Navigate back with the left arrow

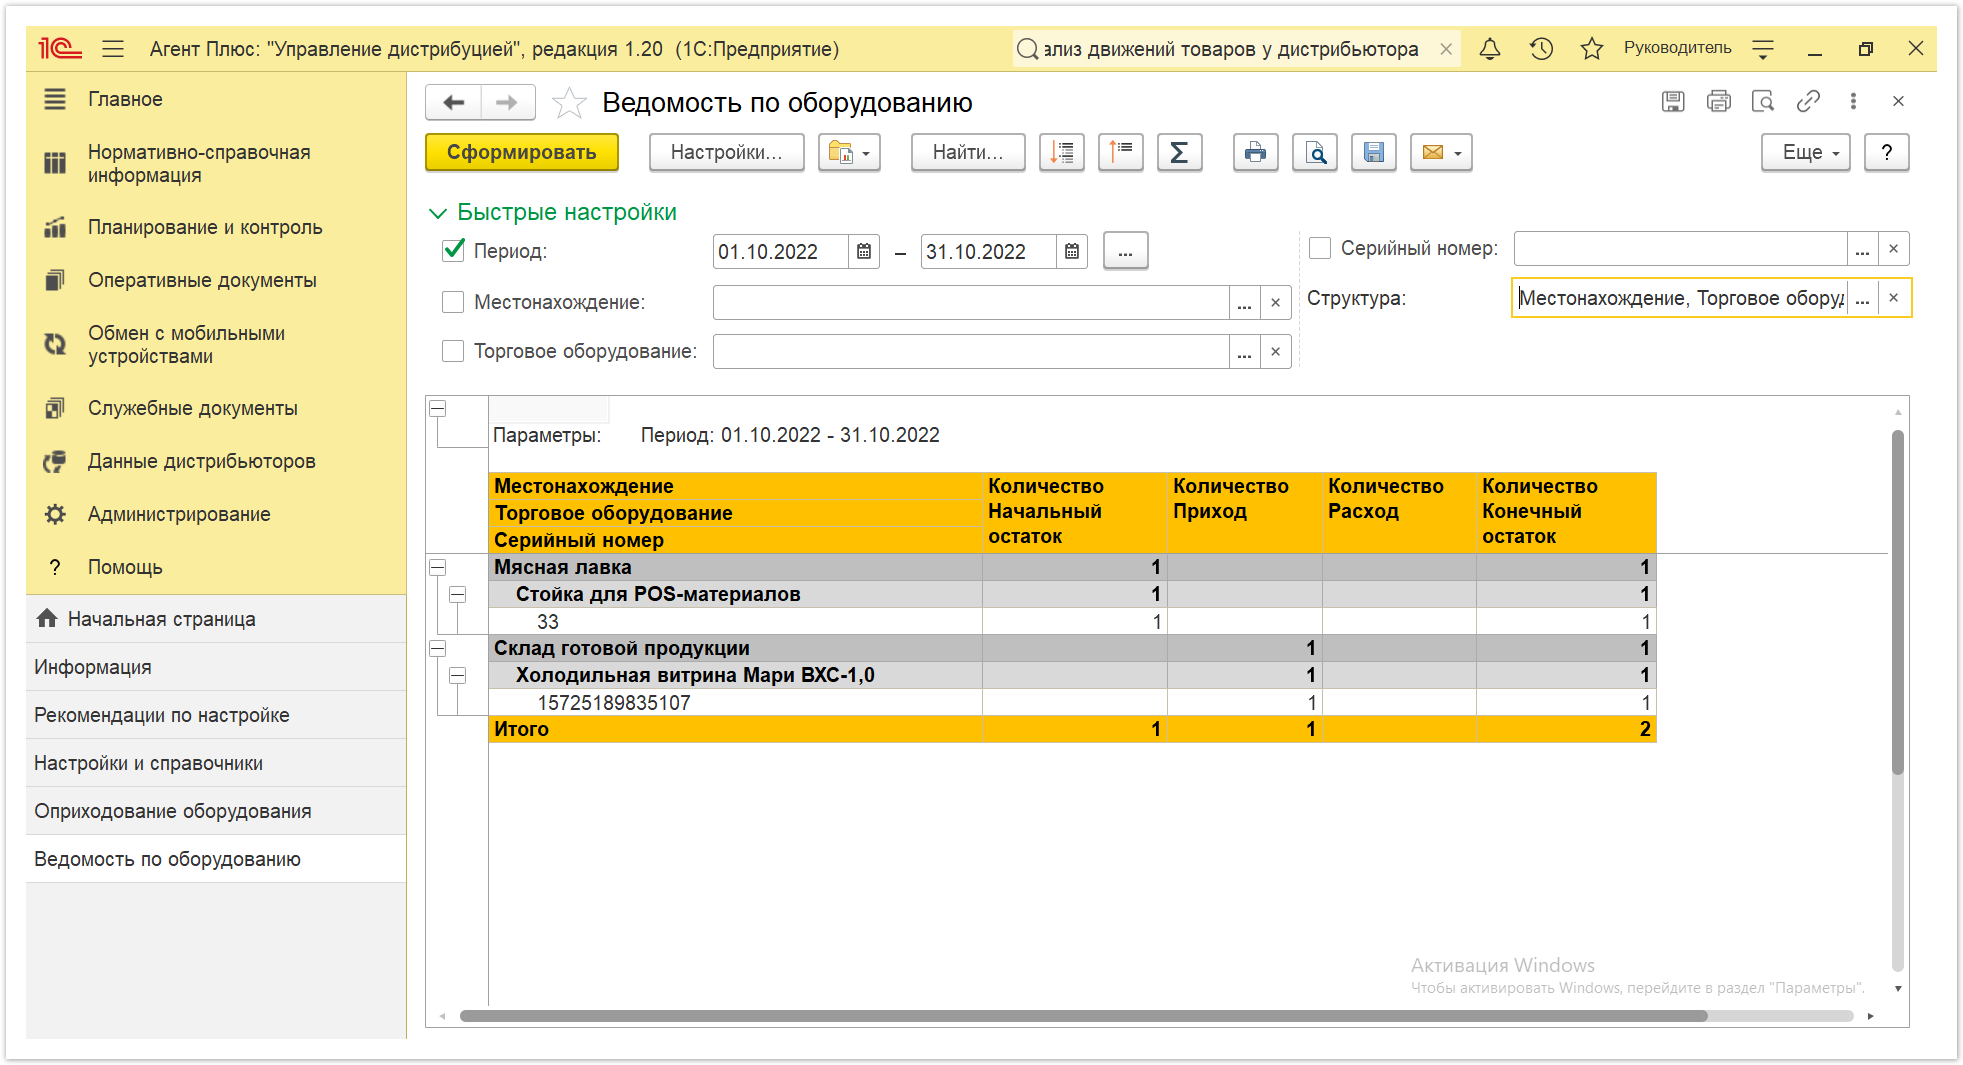(454, 102)
